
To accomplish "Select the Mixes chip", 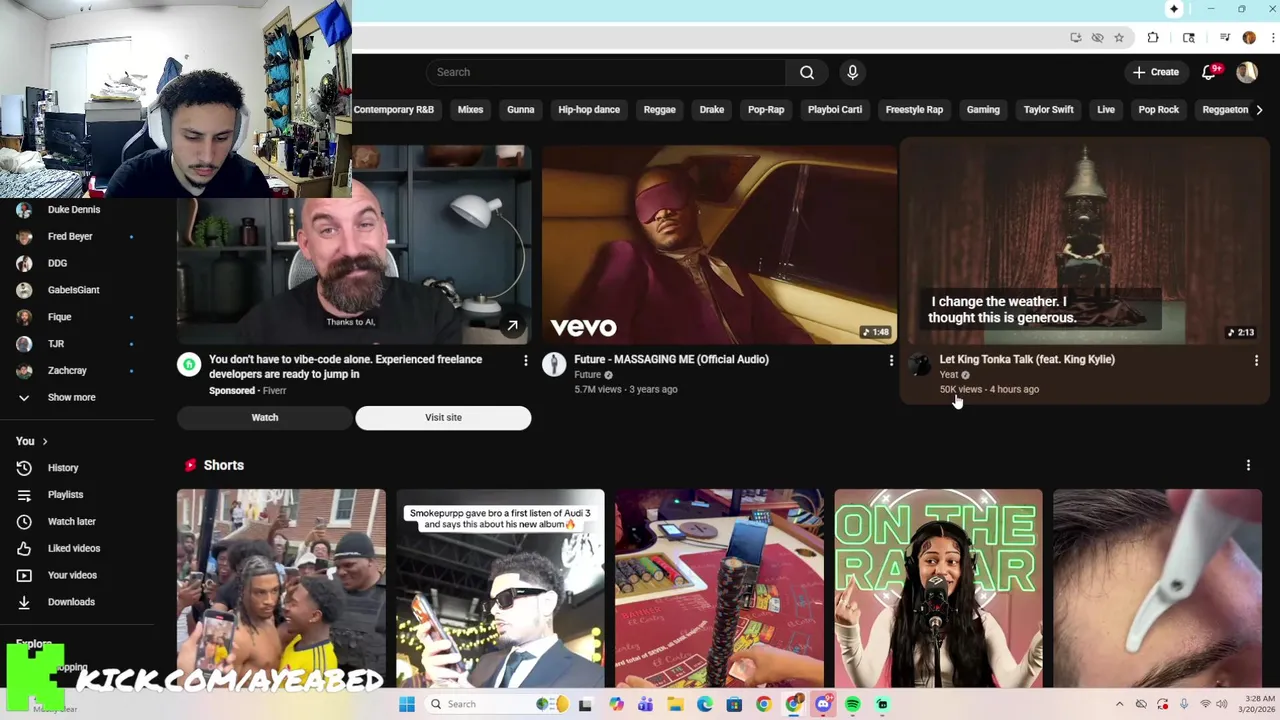I will (470, 110).
